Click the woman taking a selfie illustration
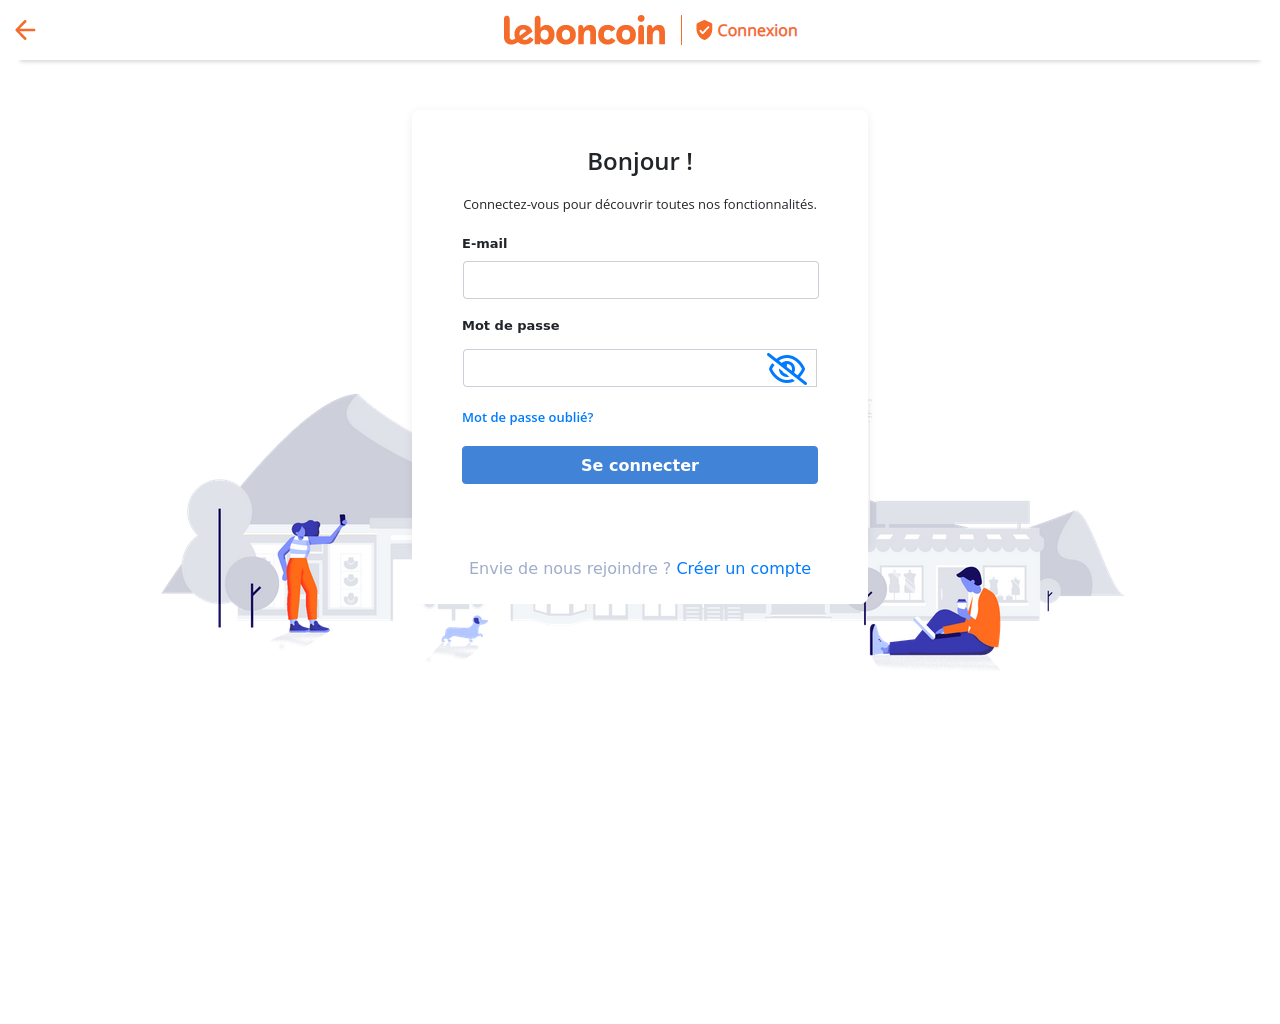This screenshot has height=1024, width=1280. [308, 575]
